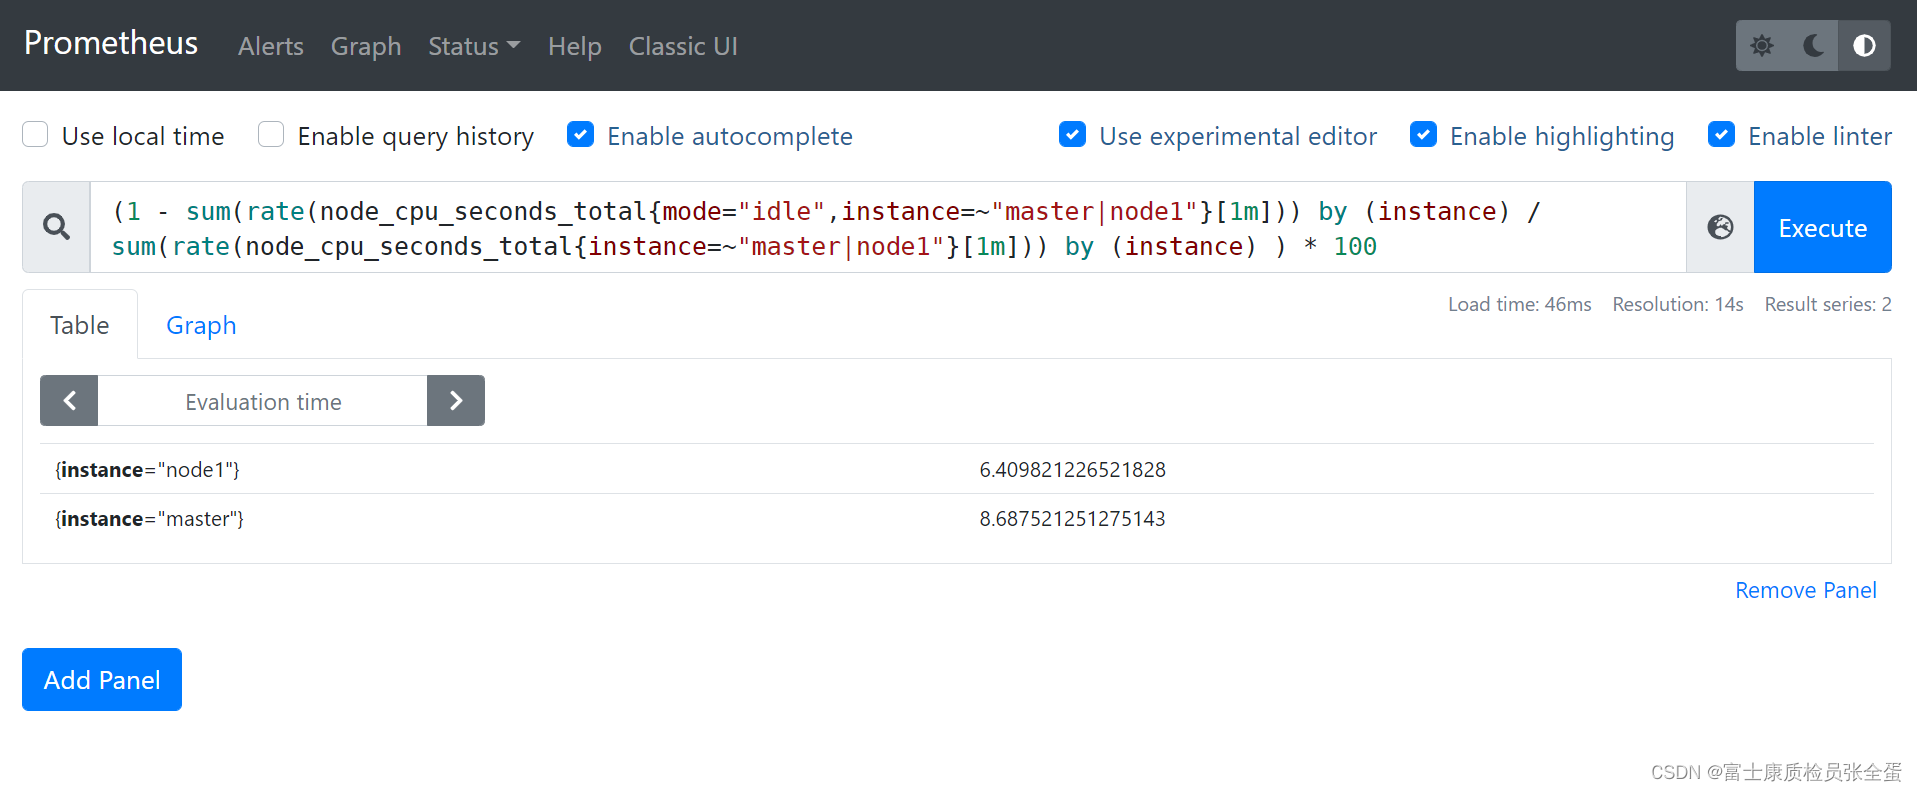Add a new panel

(x=102, y=680)
